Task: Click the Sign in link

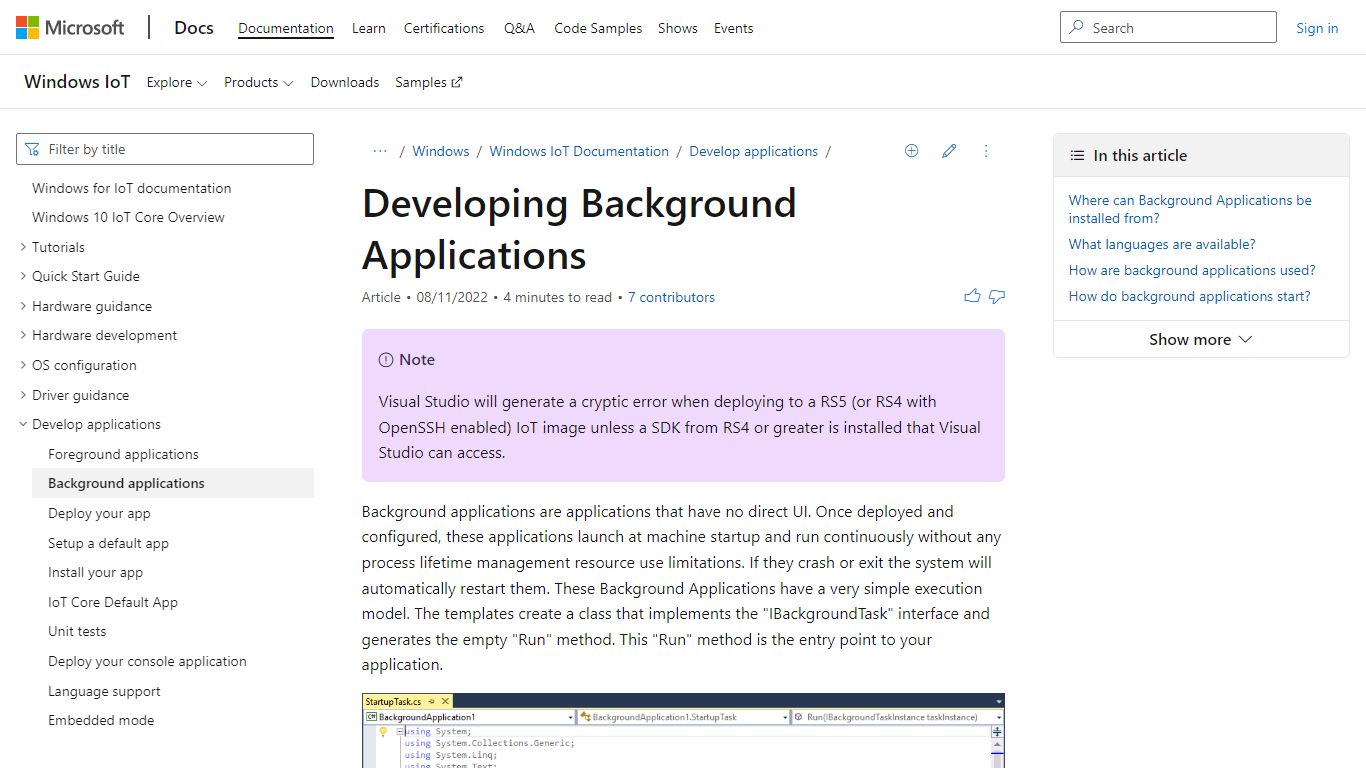Action: pos(1317,28)
